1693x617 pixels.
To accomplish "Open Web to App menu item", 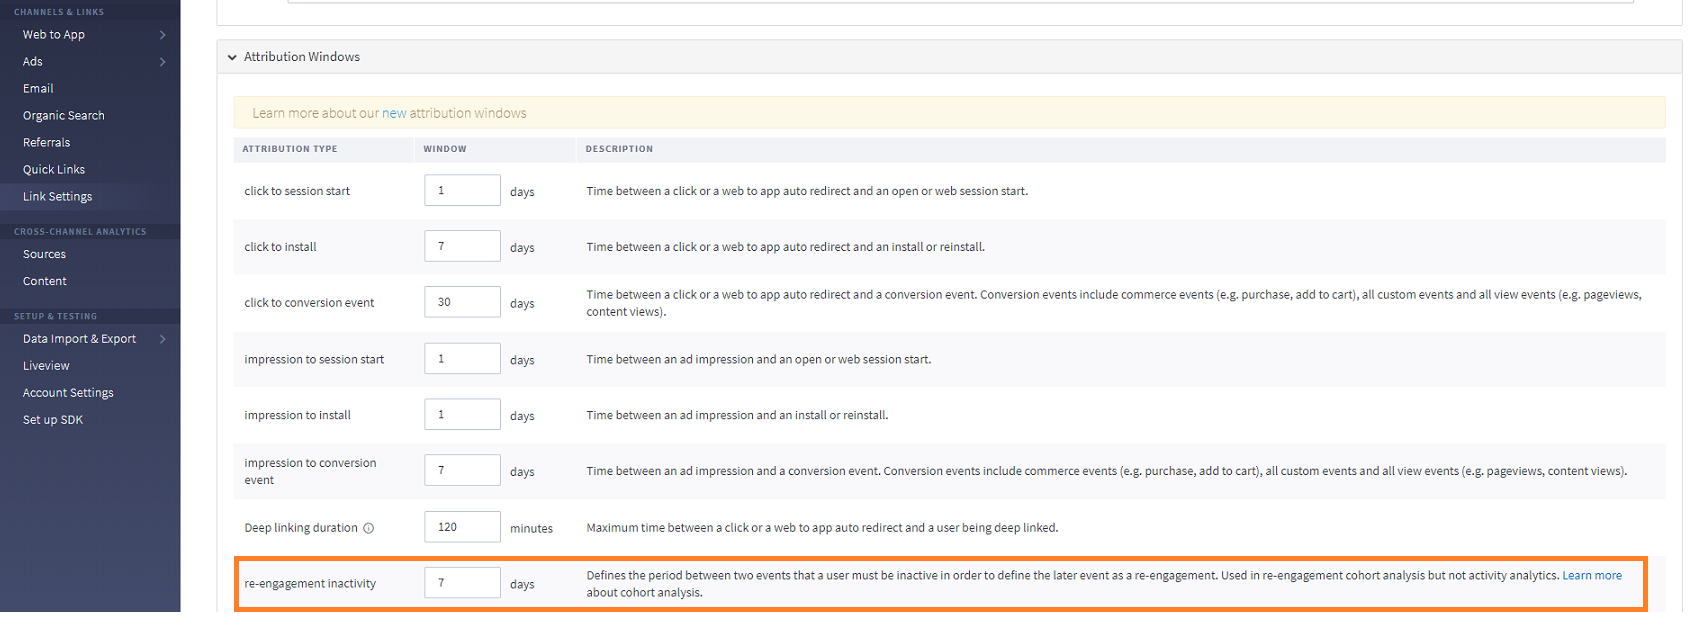I will [54, 35].
